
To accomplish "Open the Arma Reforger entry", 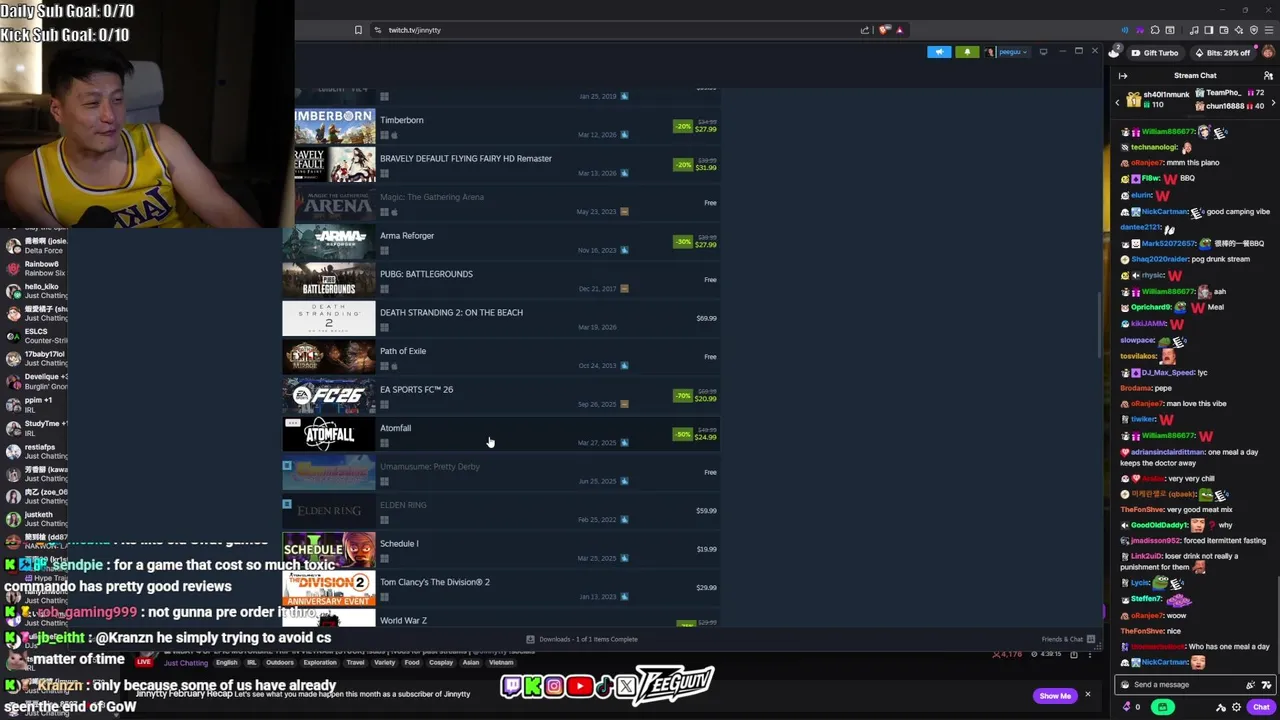I will (x=500, y=242).
